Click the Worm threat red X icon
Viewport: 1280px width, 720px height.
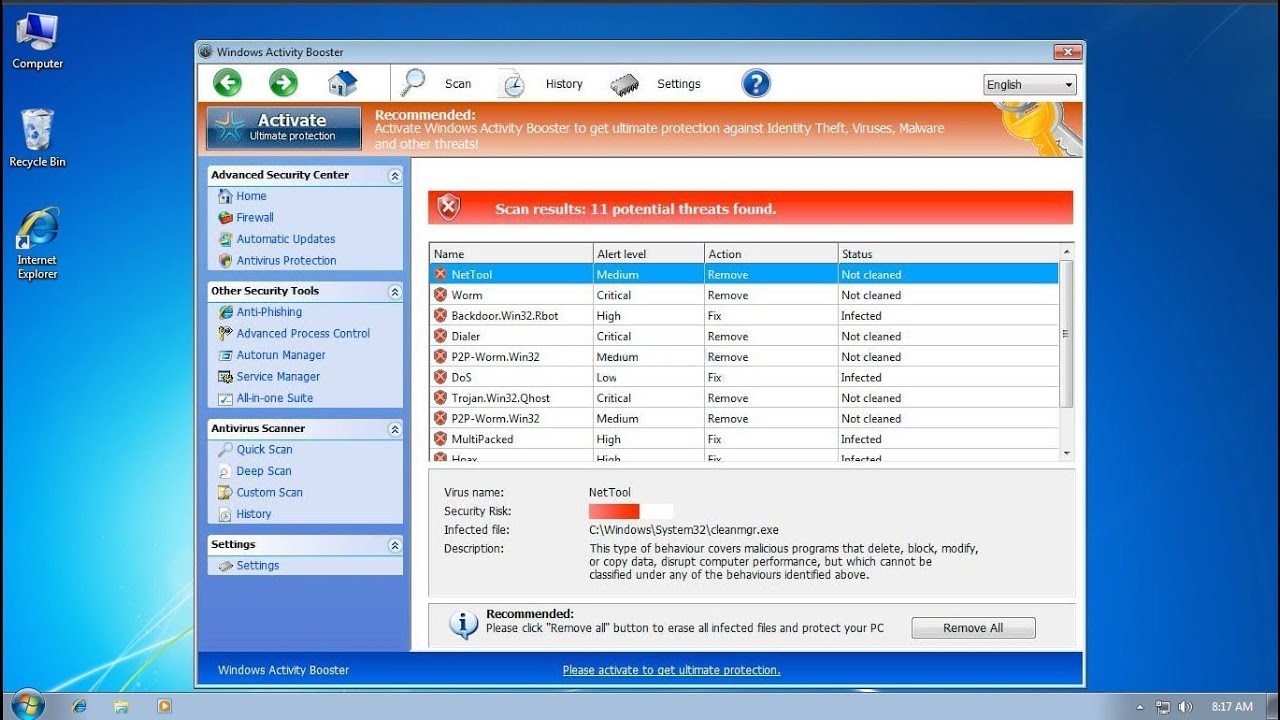[x=440, y=295]
